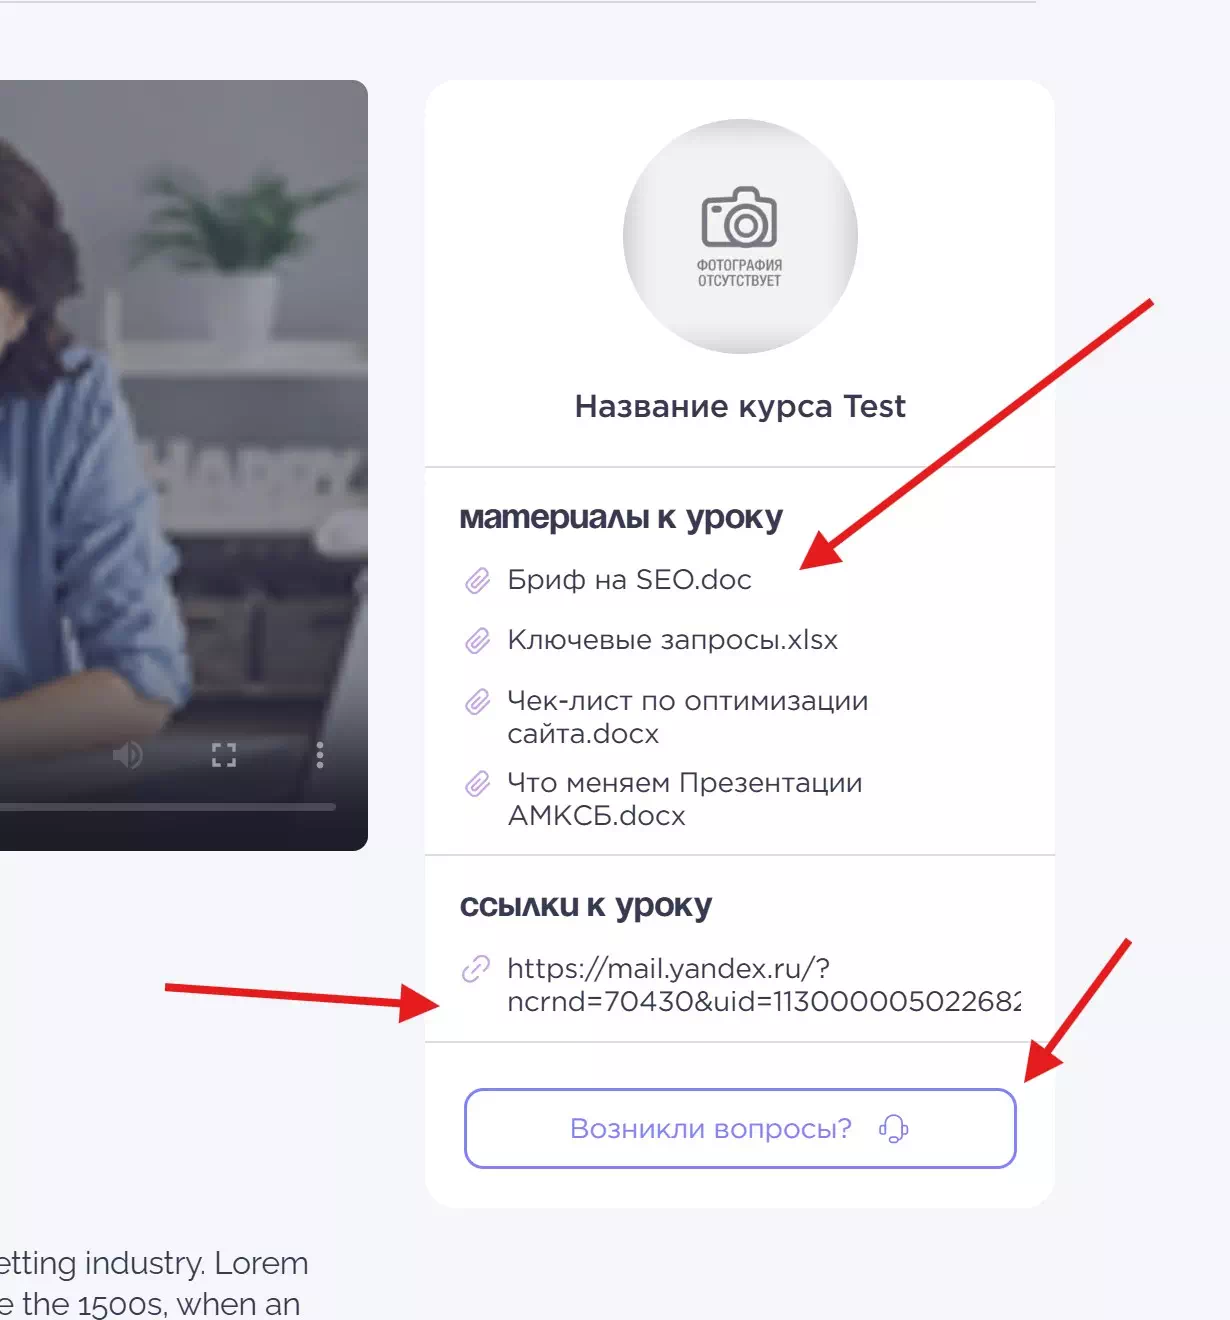Open Что меняем Презентации АМКСБ.docx file
Screen dimensions: 1230x1320
(684, 799)
